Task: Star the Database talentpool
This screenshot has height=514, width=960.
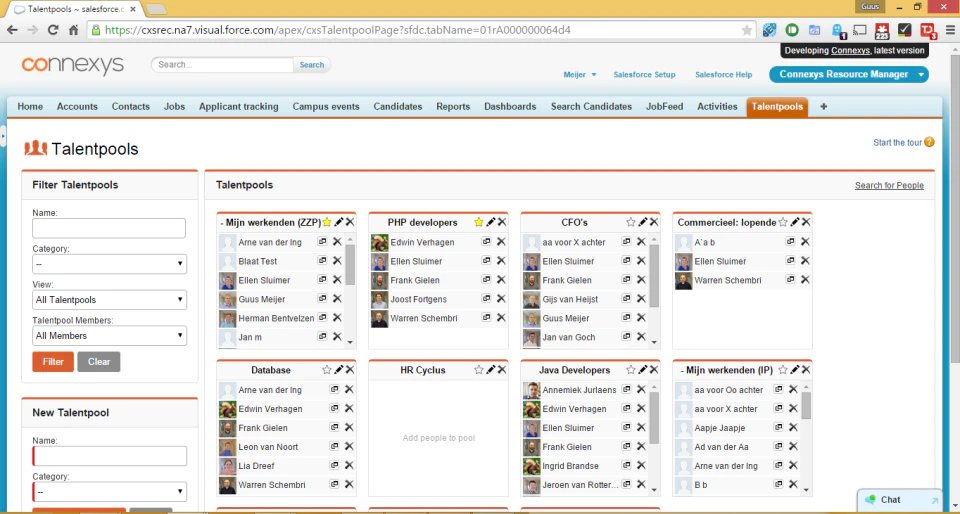Action: coord(327,370)
